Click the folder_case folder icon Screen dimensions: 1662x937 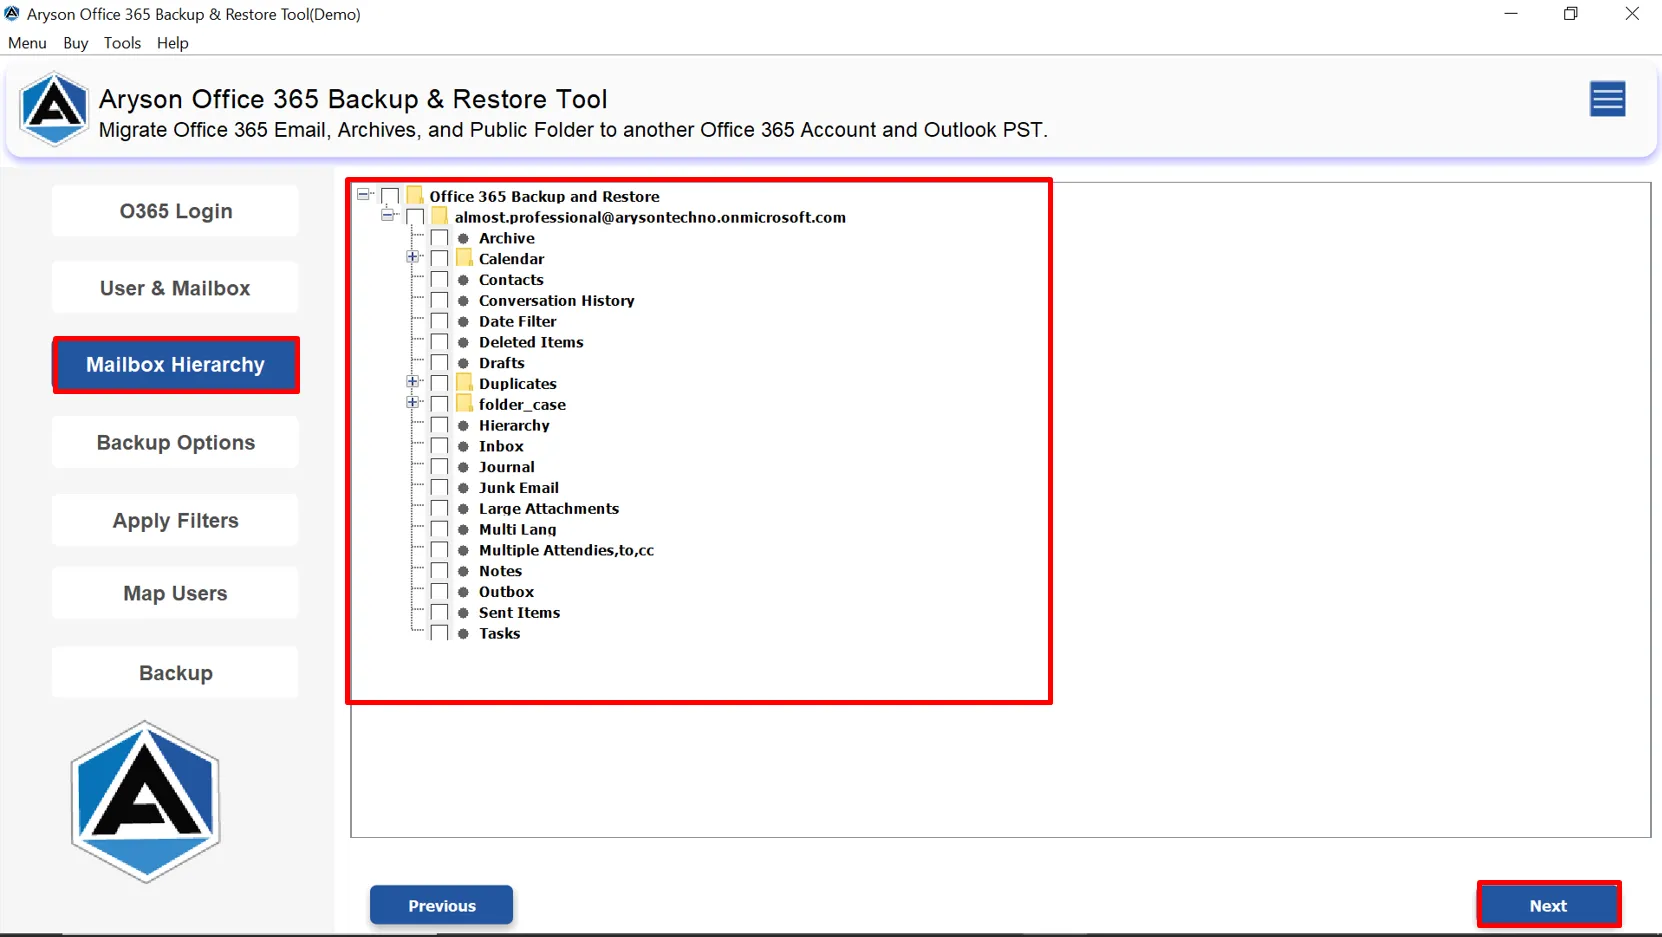point(464,404)
